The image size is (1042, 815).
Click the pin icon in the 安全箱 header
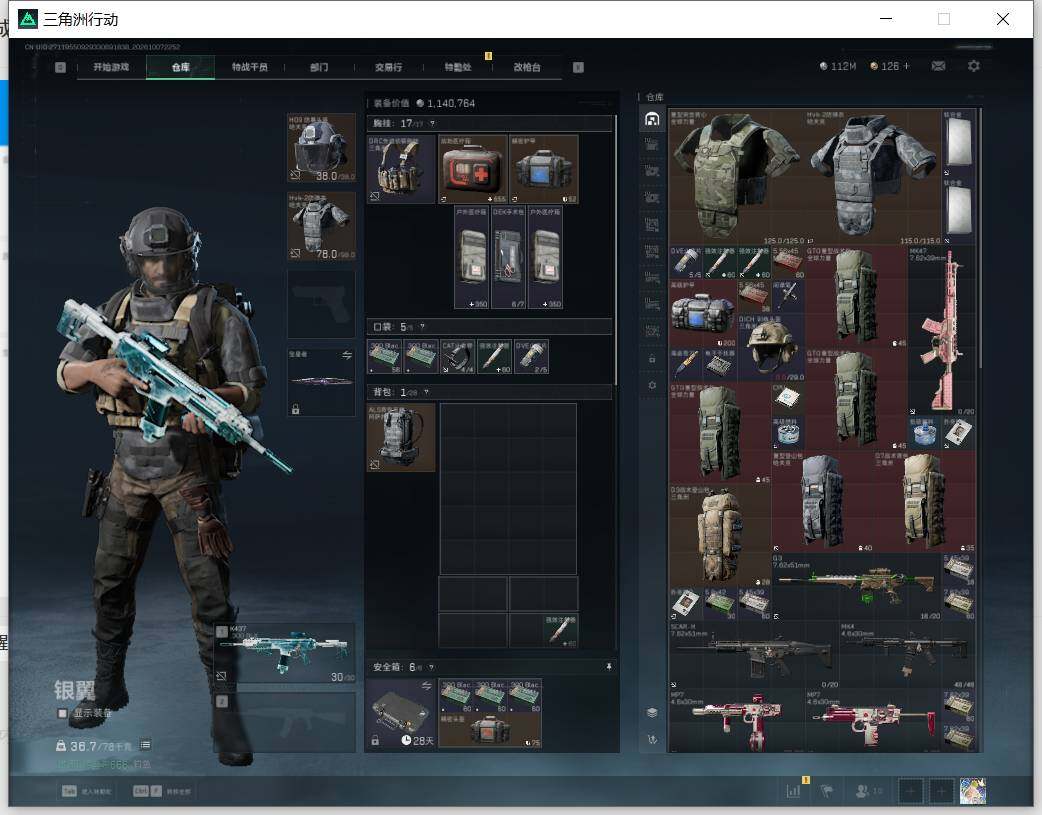(609, 667)
